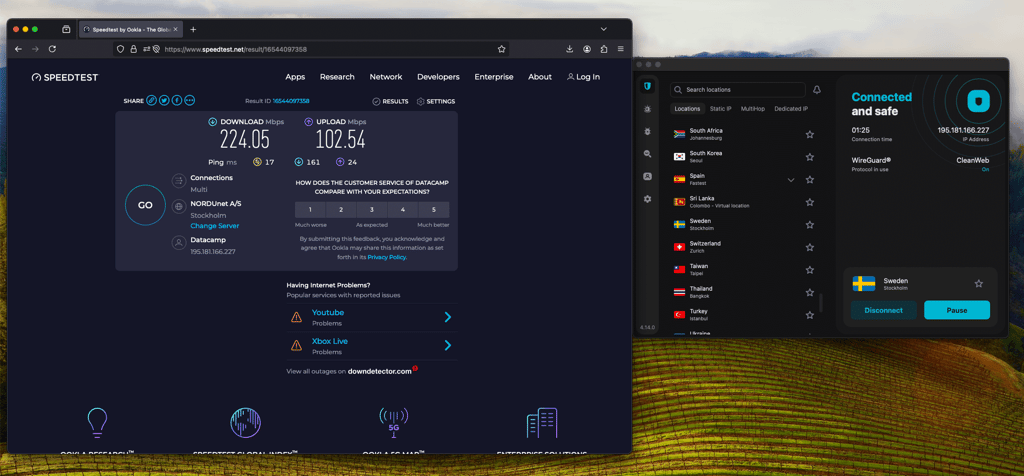
Task: Open Apps menu on Speedtest
Action: 295,76
